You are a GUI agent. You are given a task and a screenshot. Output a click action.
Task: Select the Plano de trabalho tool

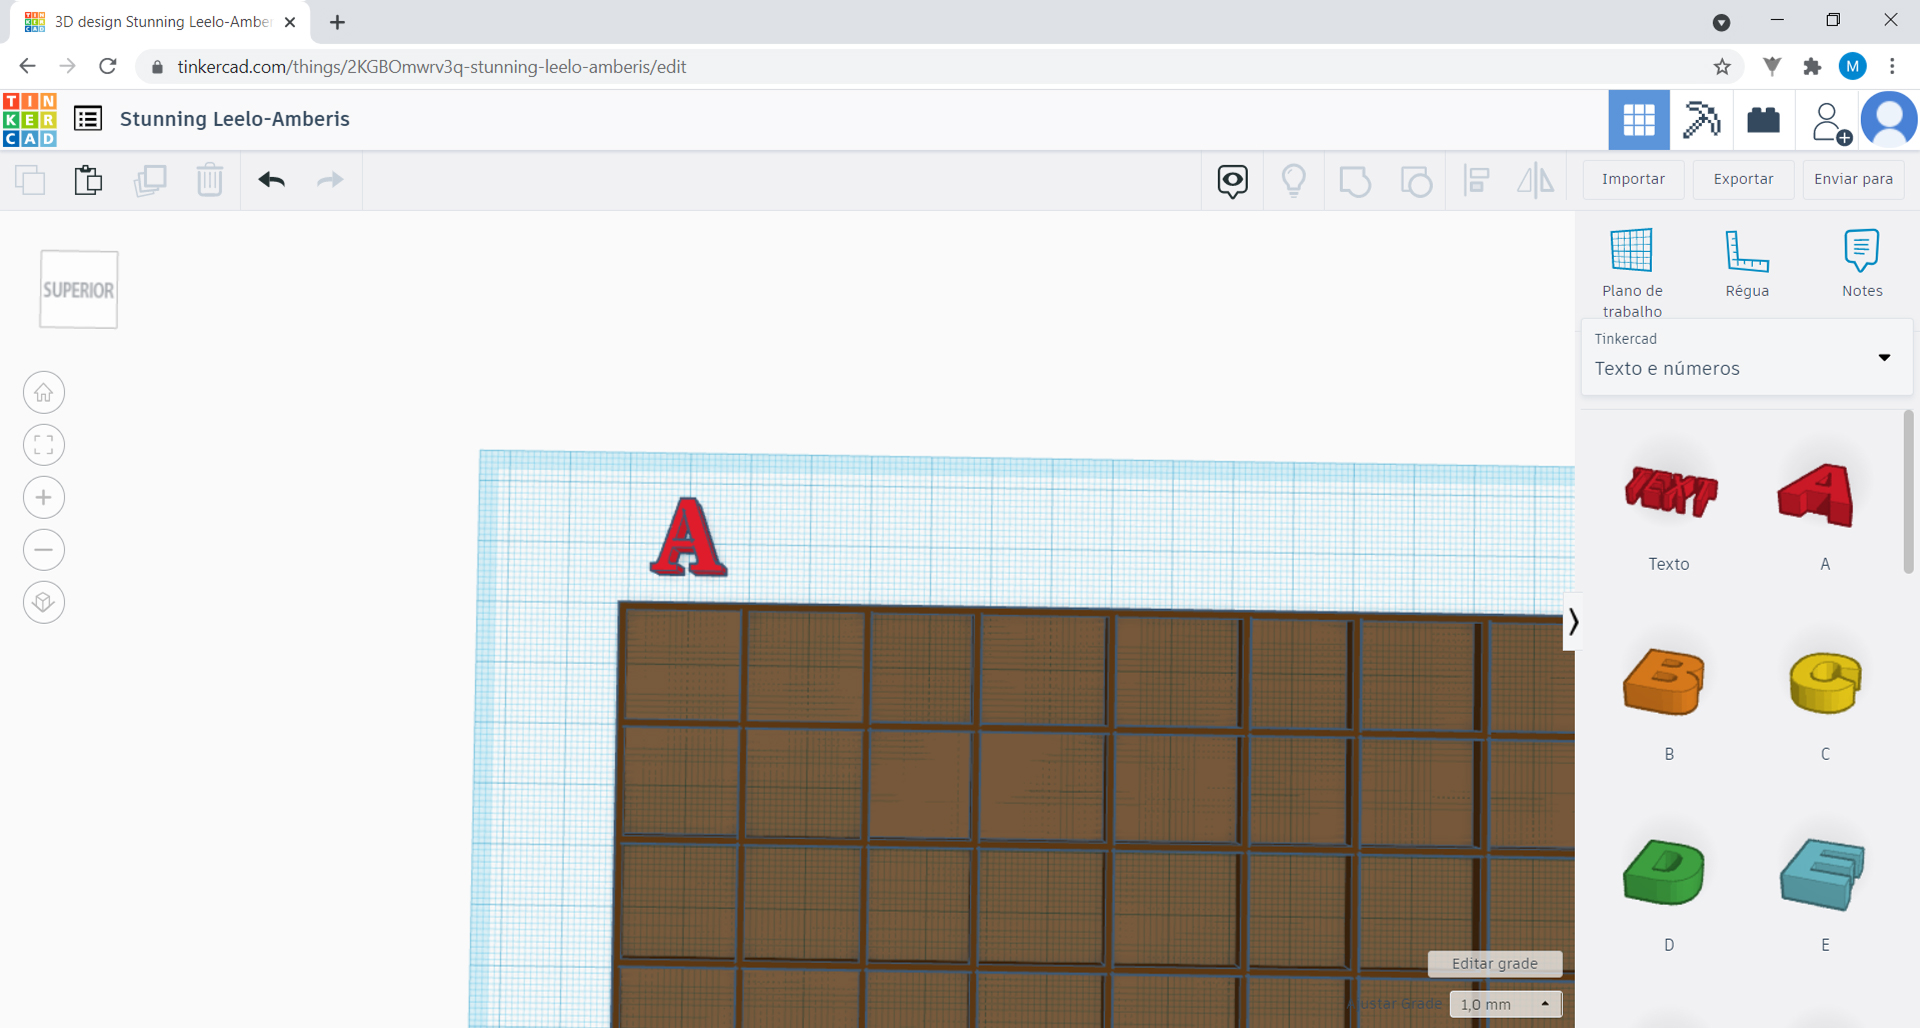[1632, 272]
